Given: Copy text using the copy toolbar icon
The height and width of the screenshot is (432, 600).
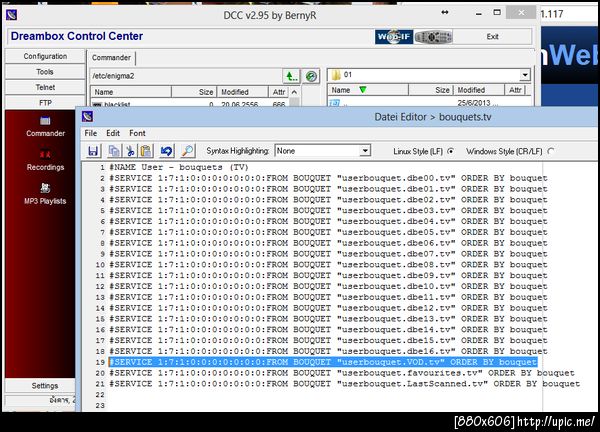Looking at the screenshot, I should click(114, 151).
